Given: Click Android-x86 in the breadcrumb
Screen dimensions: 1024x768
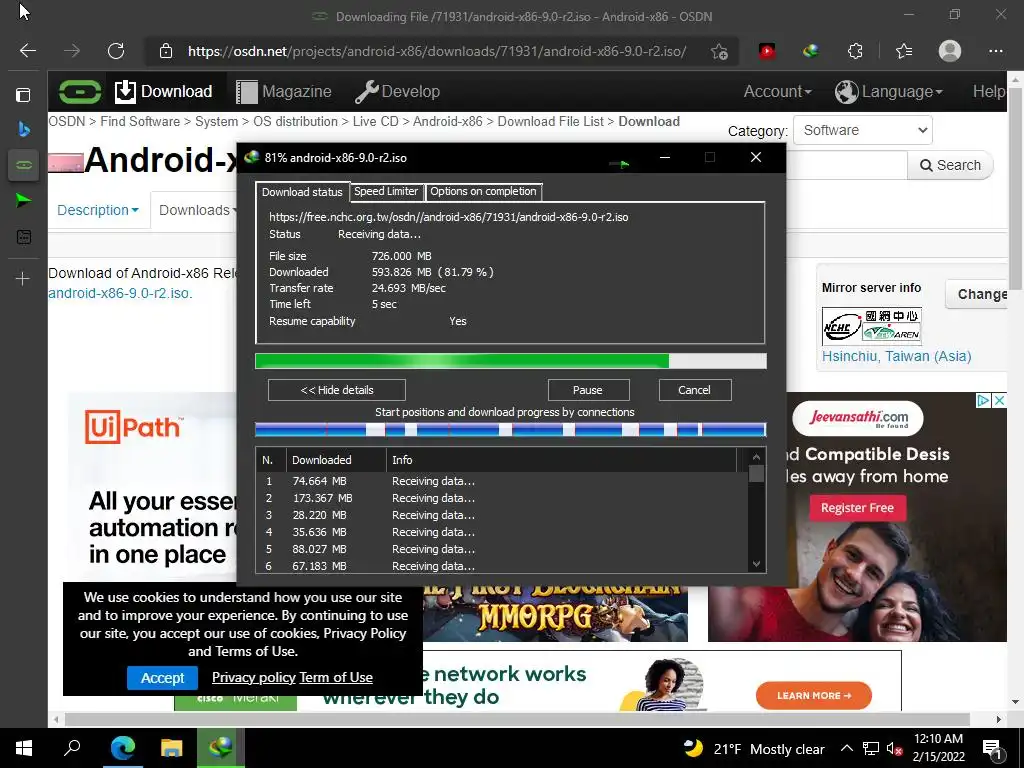Looking at the screenshot, I should pos(447,121).
